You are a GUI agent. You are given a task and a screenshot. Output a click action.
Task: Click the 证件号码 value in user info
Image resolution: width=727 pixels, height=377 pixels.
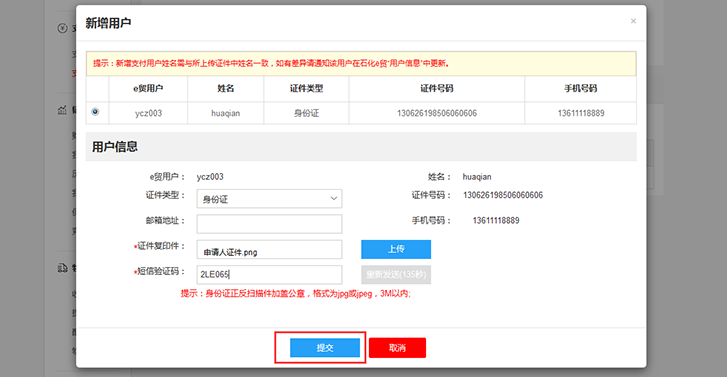tap(503, 195)
